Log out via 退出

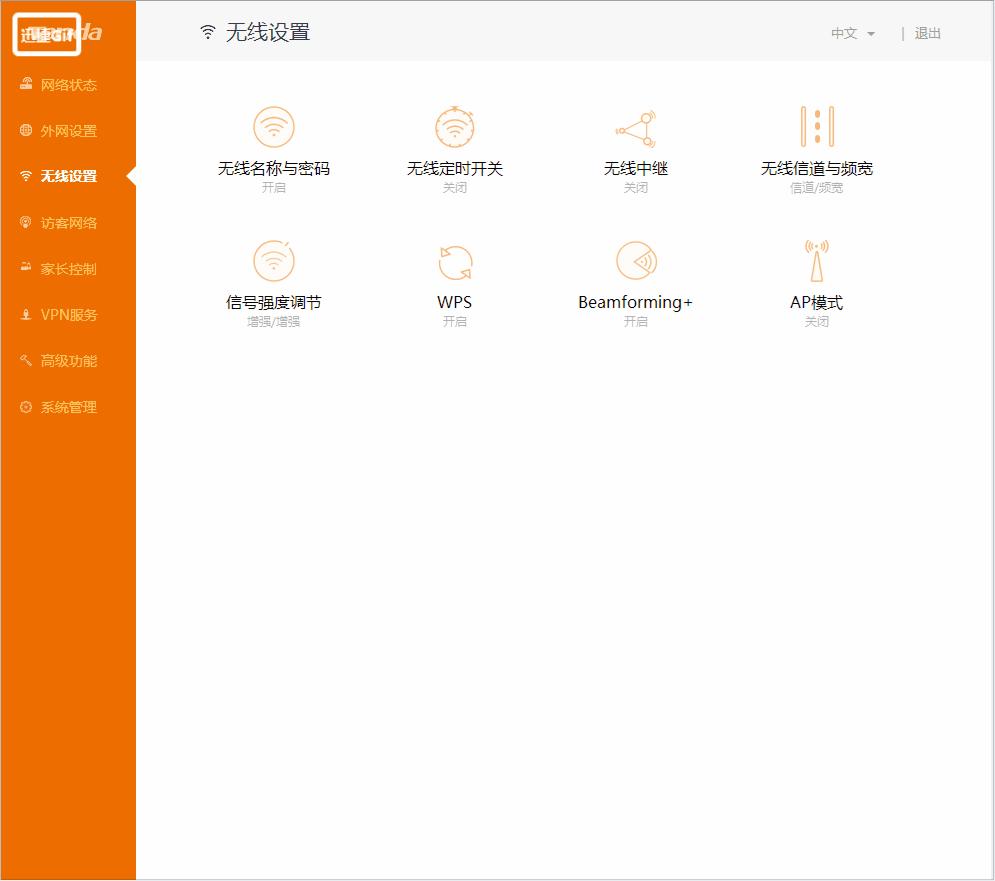point(928,32)
